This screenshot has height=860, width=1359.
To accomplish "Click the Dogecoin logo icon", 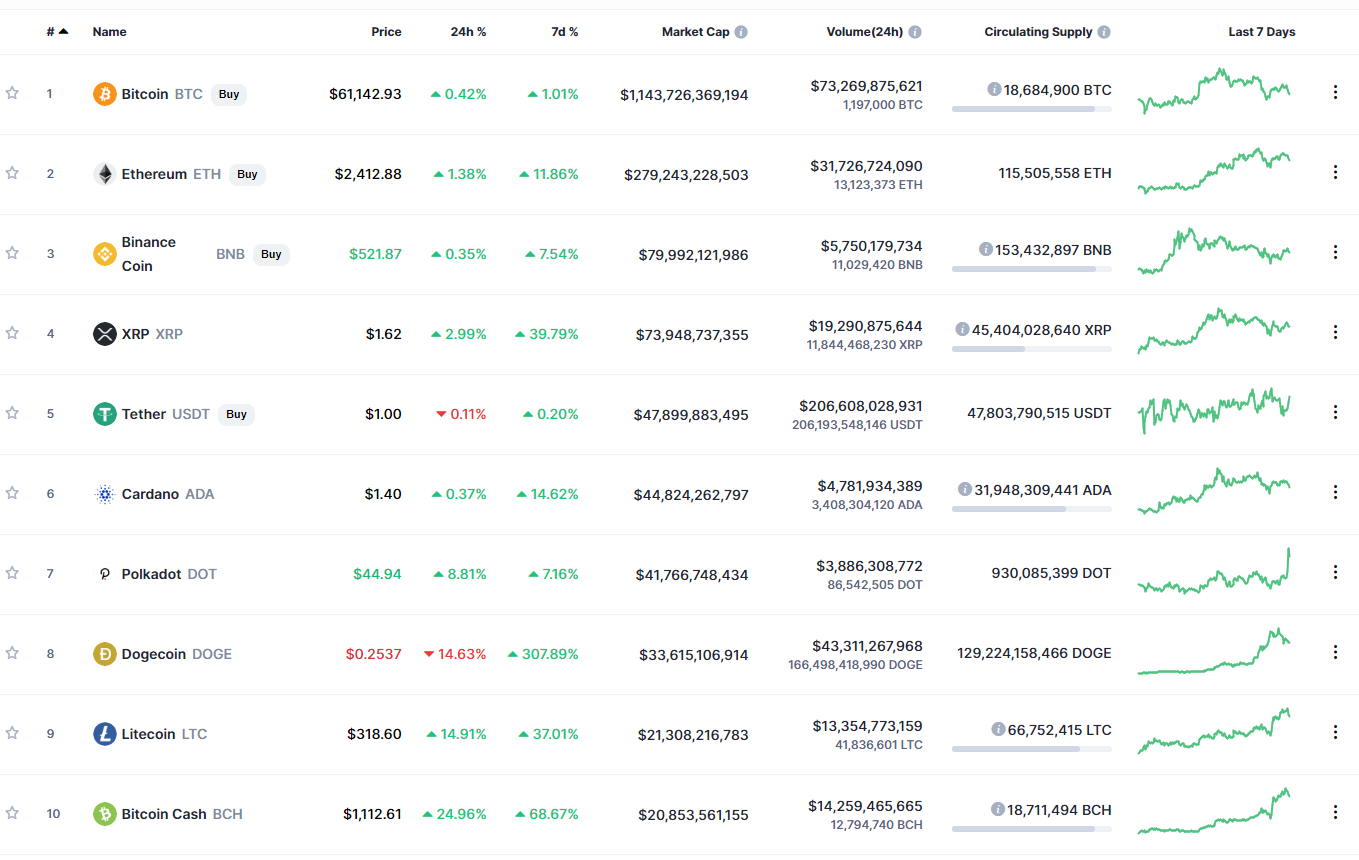I will 105,654.
